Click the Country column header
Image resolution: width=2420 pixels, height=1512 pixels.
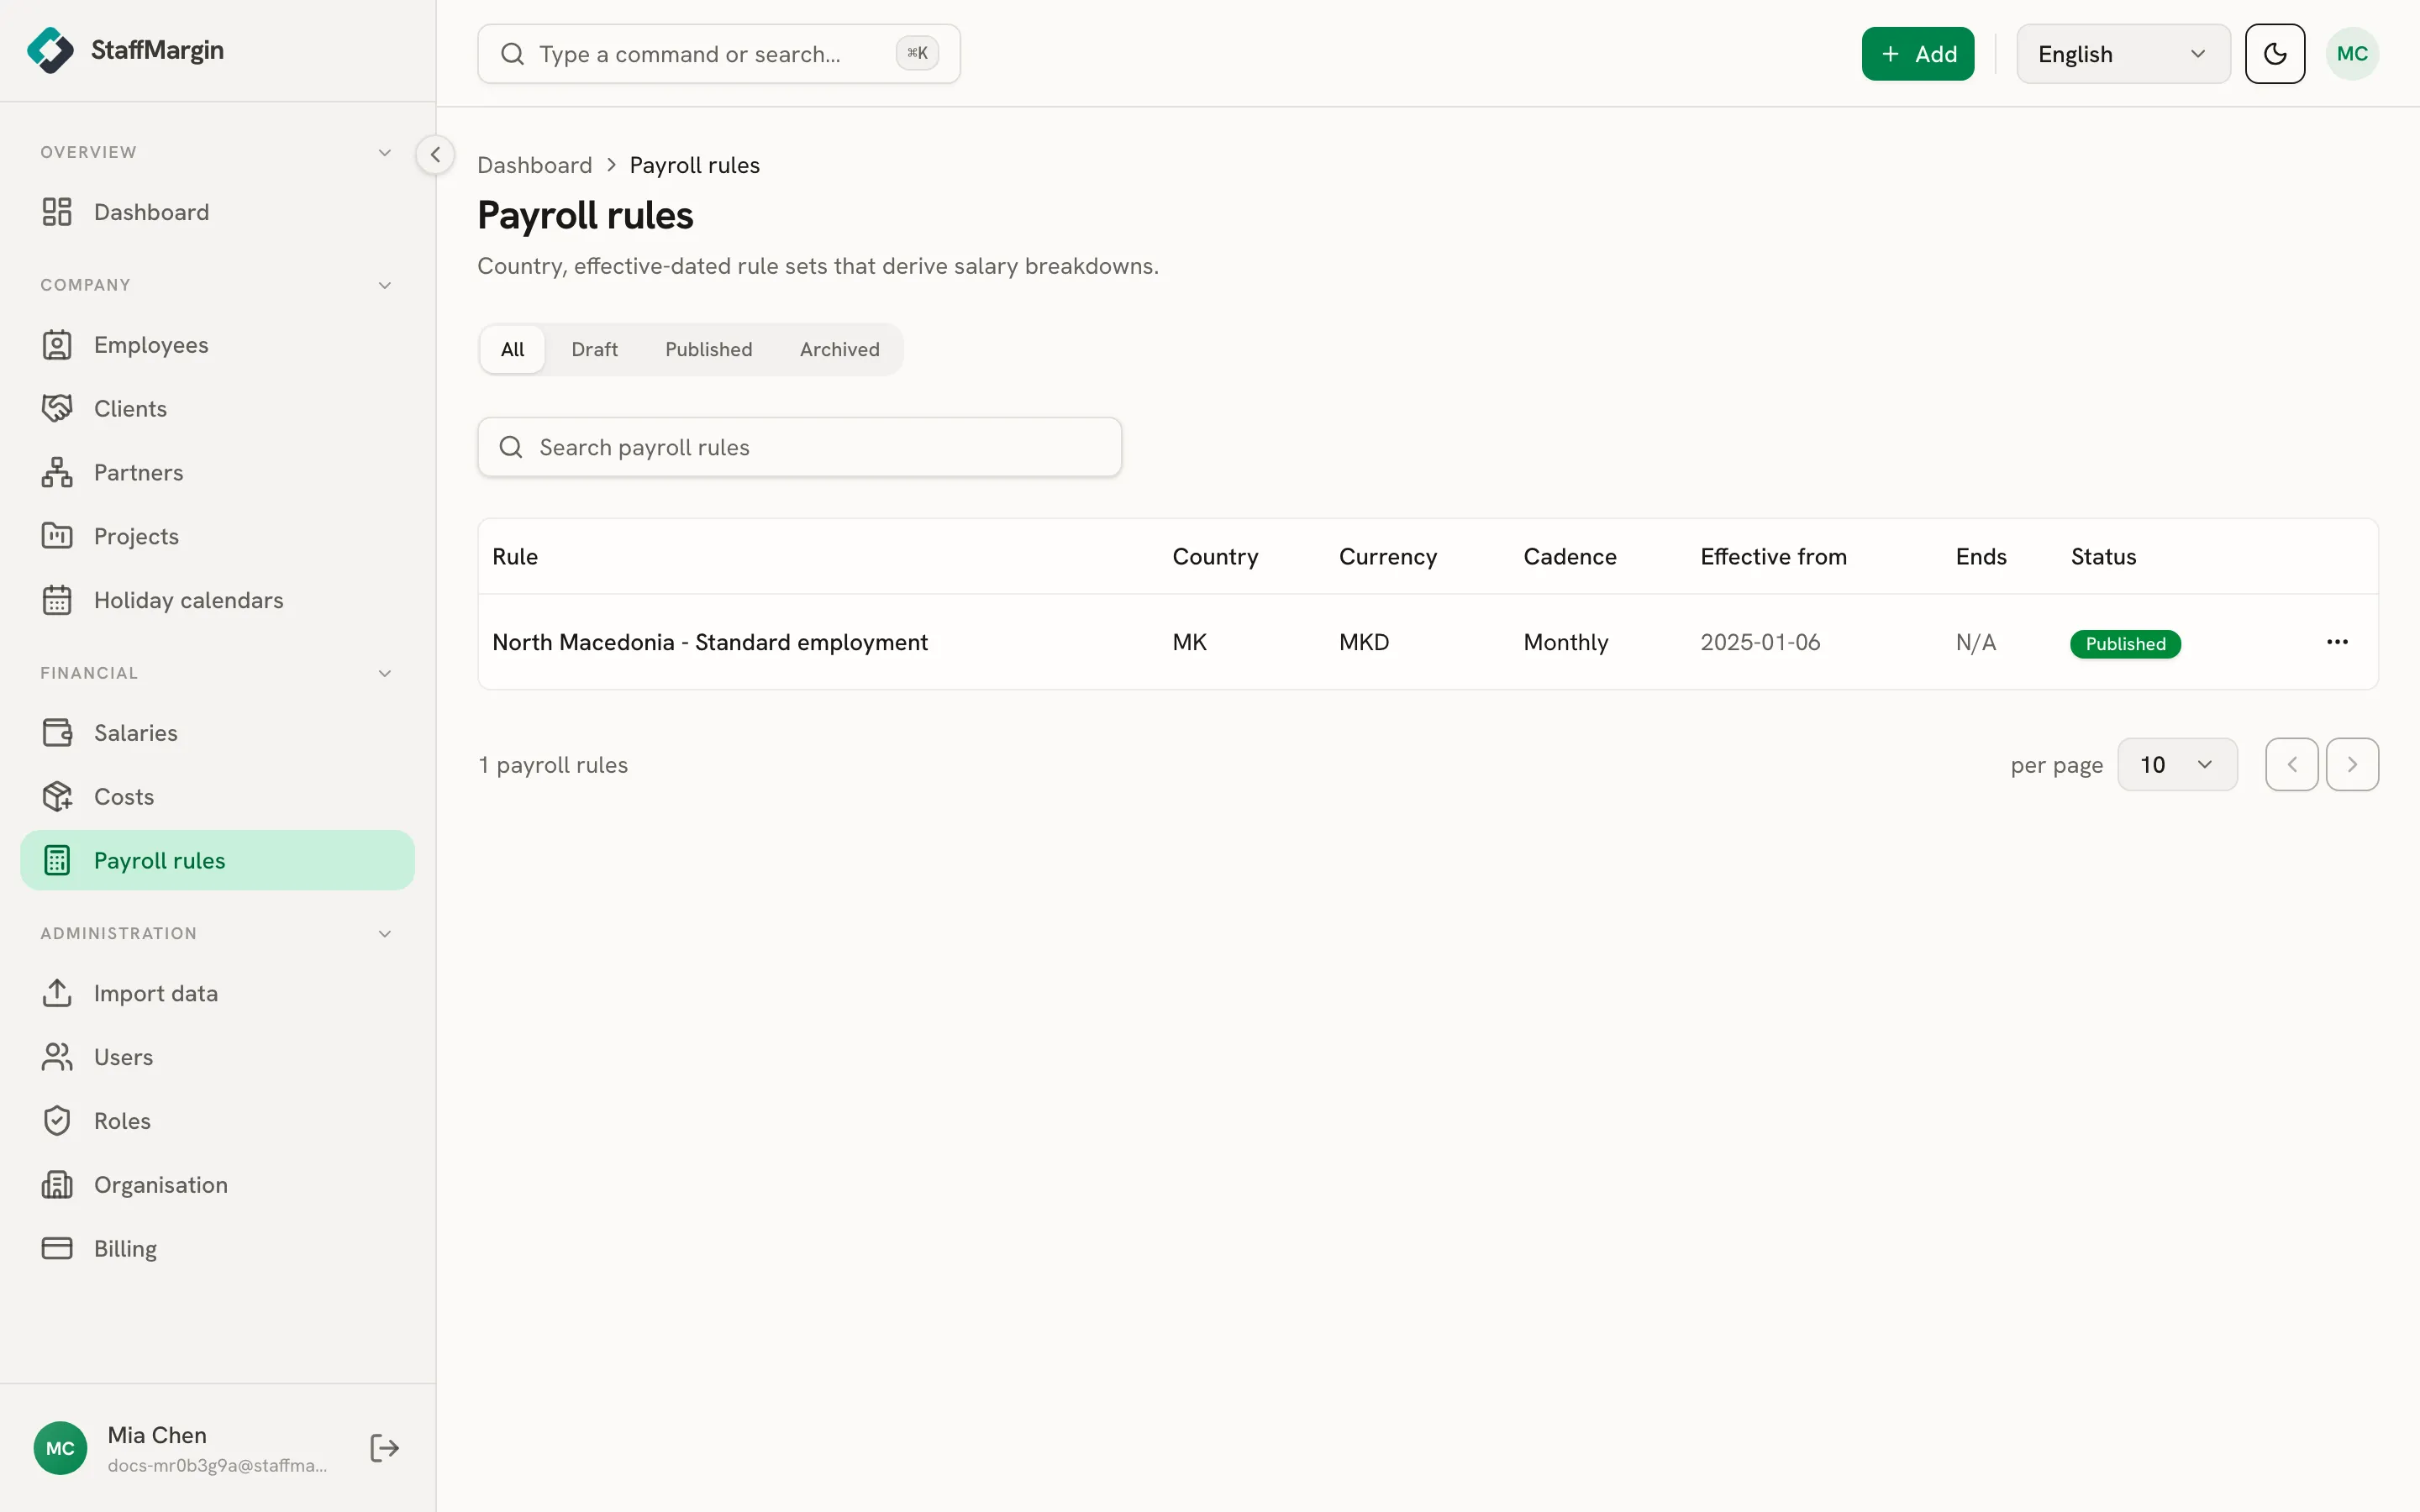(x=1215, y=557)
